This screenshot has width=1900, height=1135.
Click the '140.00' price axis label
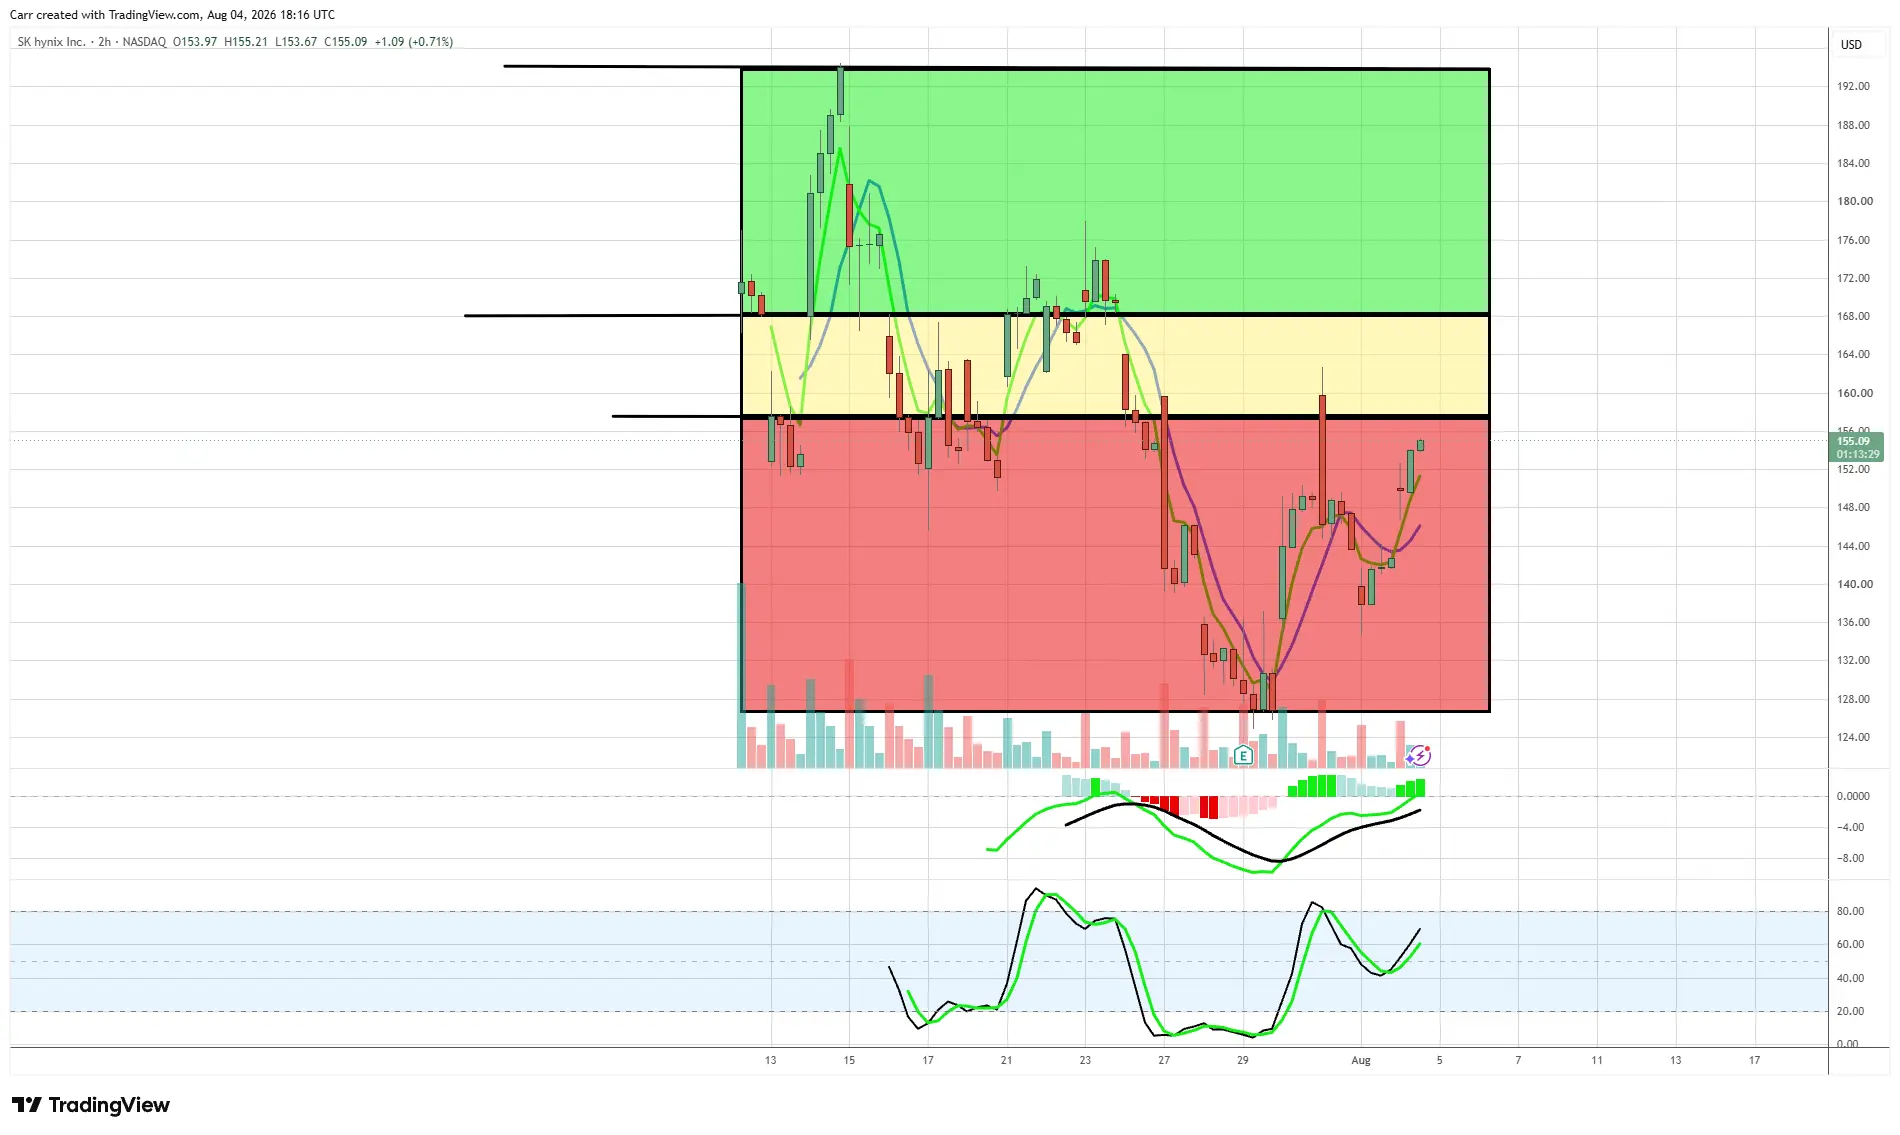[1853, 584]
